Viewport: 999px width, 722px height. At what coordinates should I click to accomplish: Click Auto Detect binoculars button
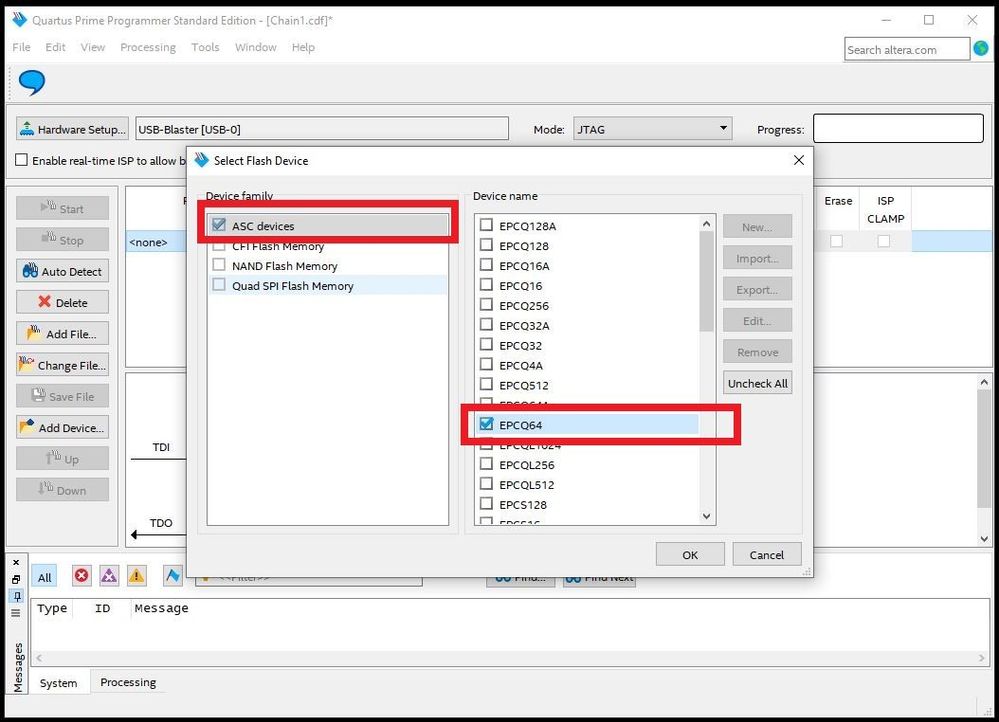(x=62, y=271)
